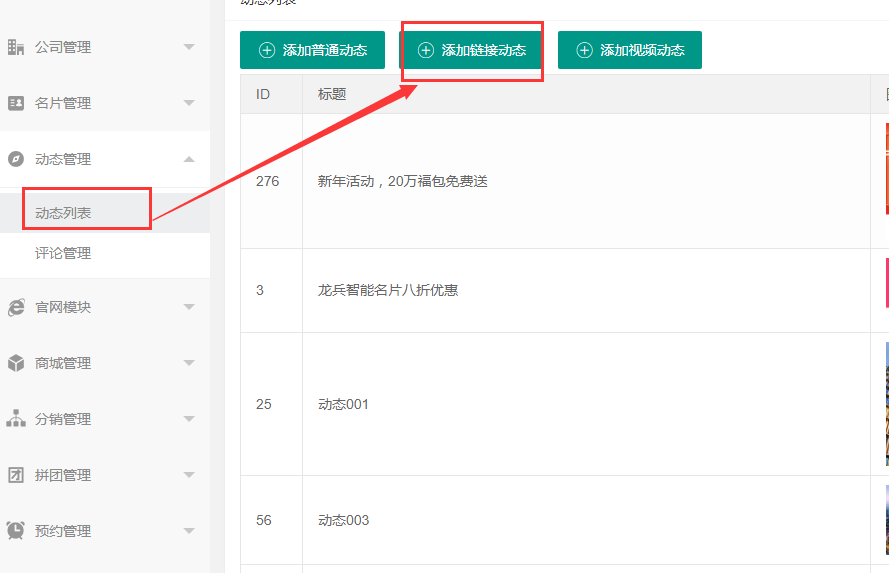Click the group icon beside 拼团管理
Image resolution: width=889 pixels, height=573 pixels.
[x=16, y=475]
